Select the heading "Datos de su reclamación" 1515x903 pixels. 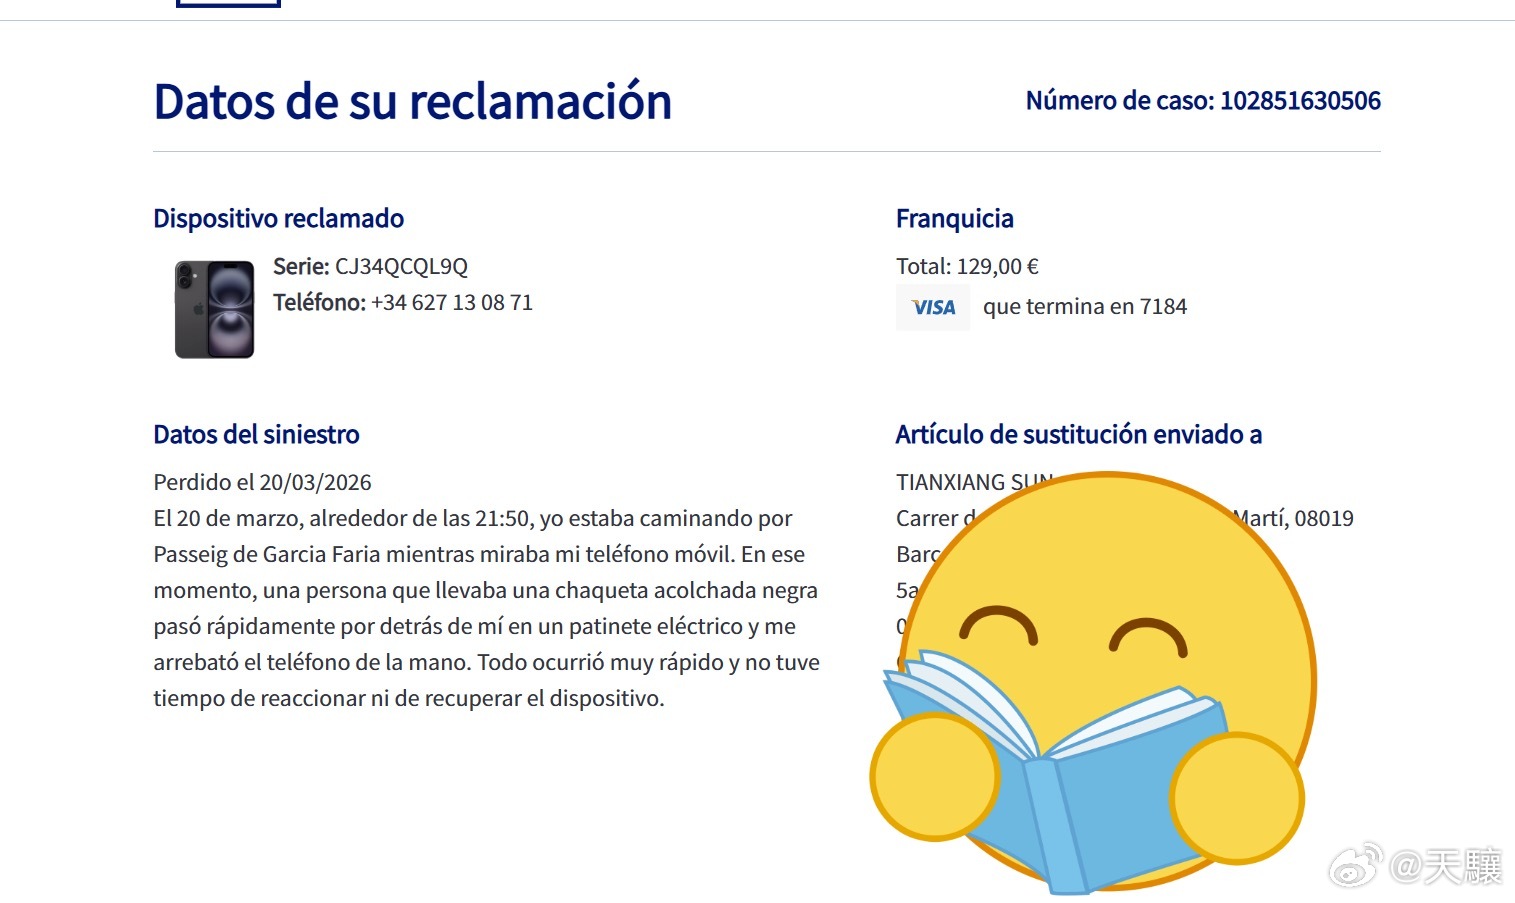412,101
